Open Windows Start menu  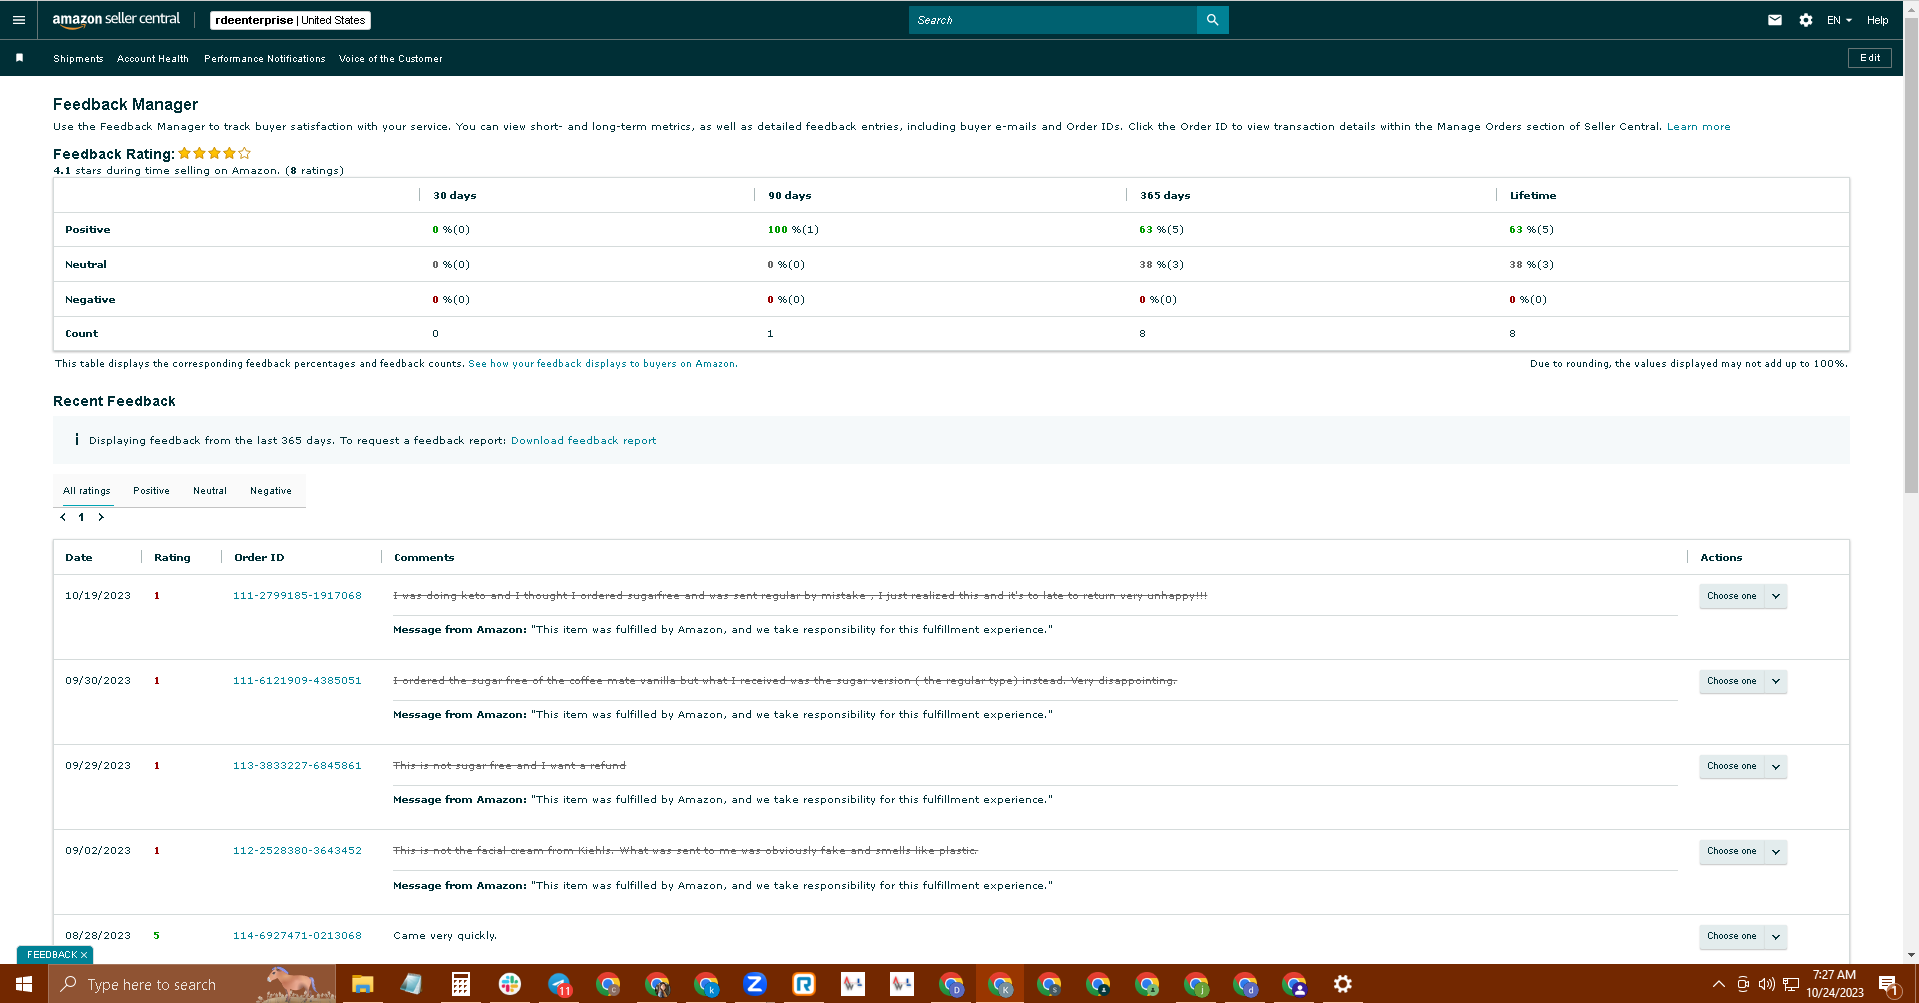tap(23, 984)
